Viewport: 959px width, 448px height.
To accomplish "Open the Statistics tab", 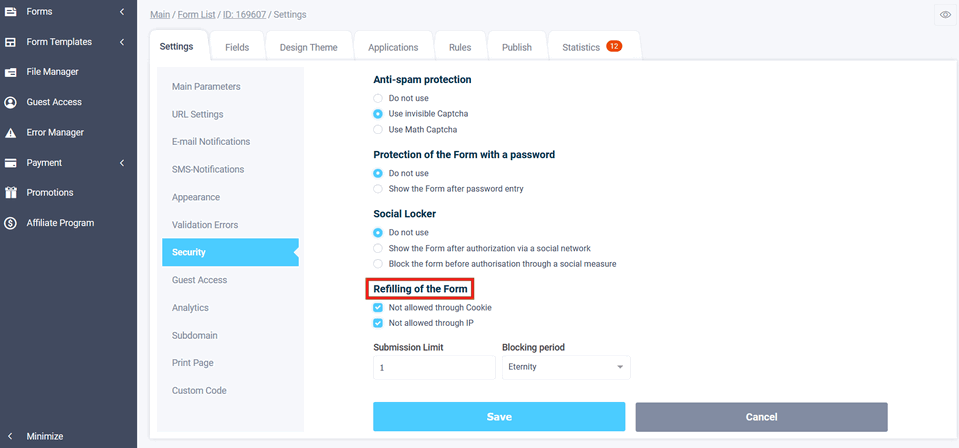I will point(591,47).
